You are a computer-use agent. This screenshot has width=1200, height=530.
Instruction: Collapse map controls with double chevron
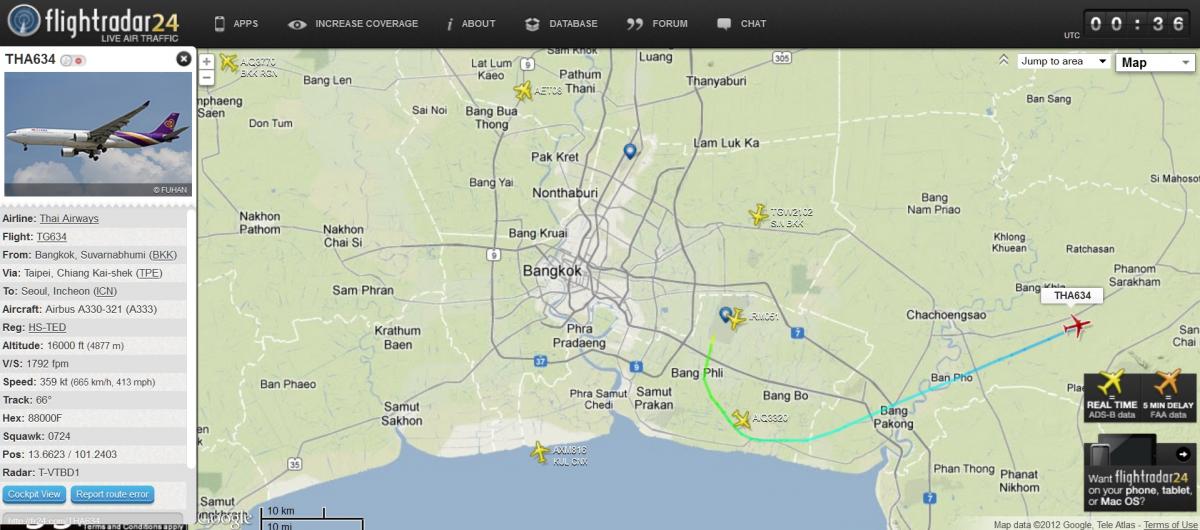(x=1003, y=61)
